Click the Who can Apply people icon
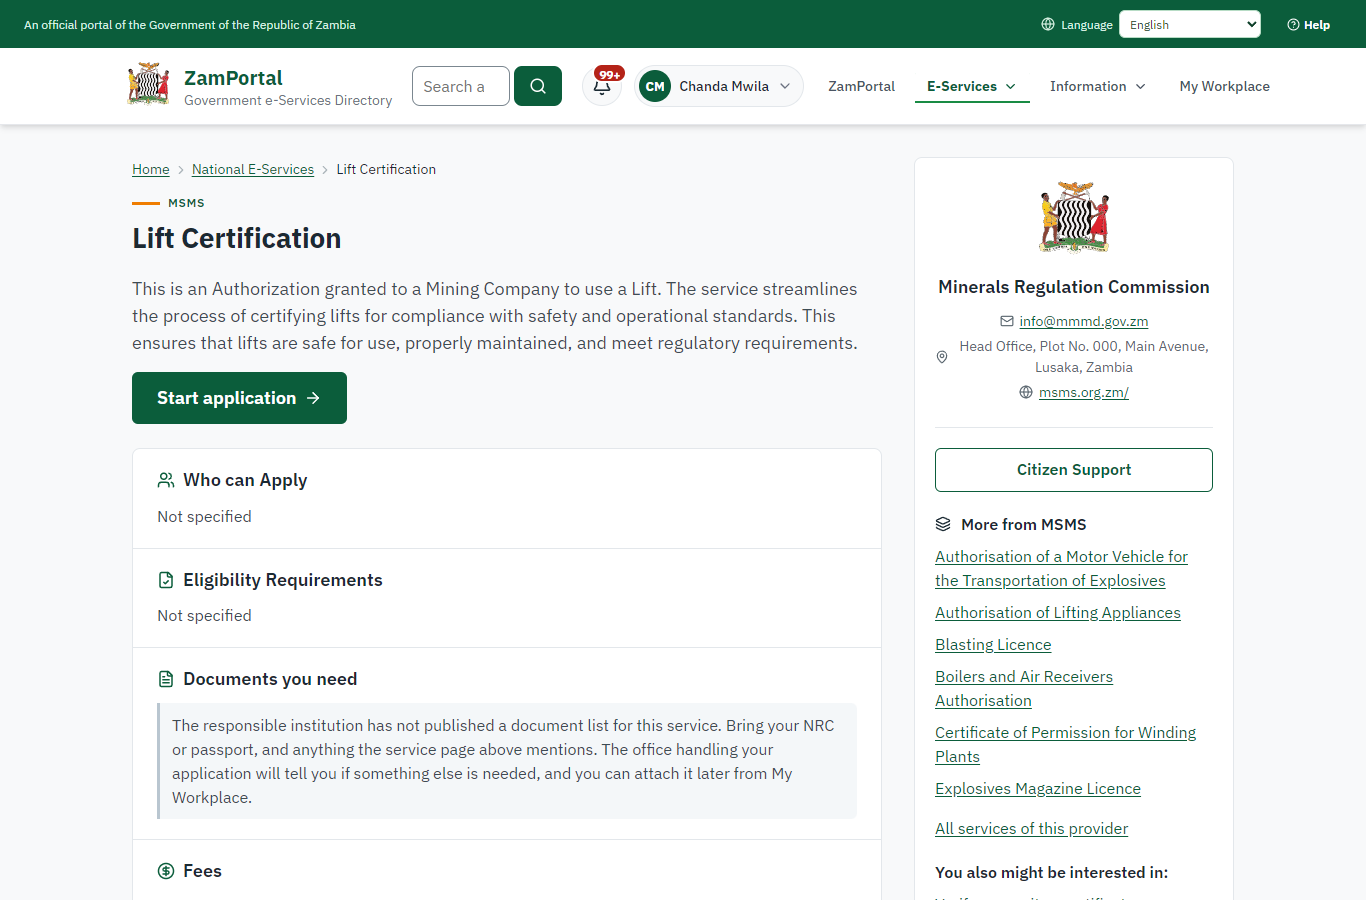 pos(166,480)
